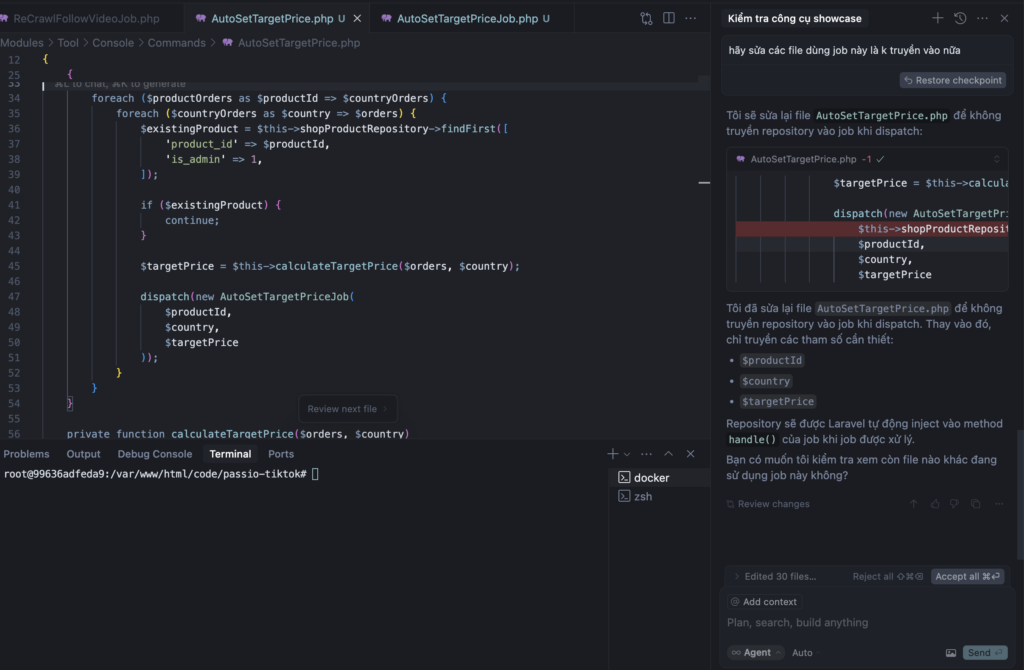Send the chat message
Viewport: 1024px width, 670px height.
click(x=984, y=652)
